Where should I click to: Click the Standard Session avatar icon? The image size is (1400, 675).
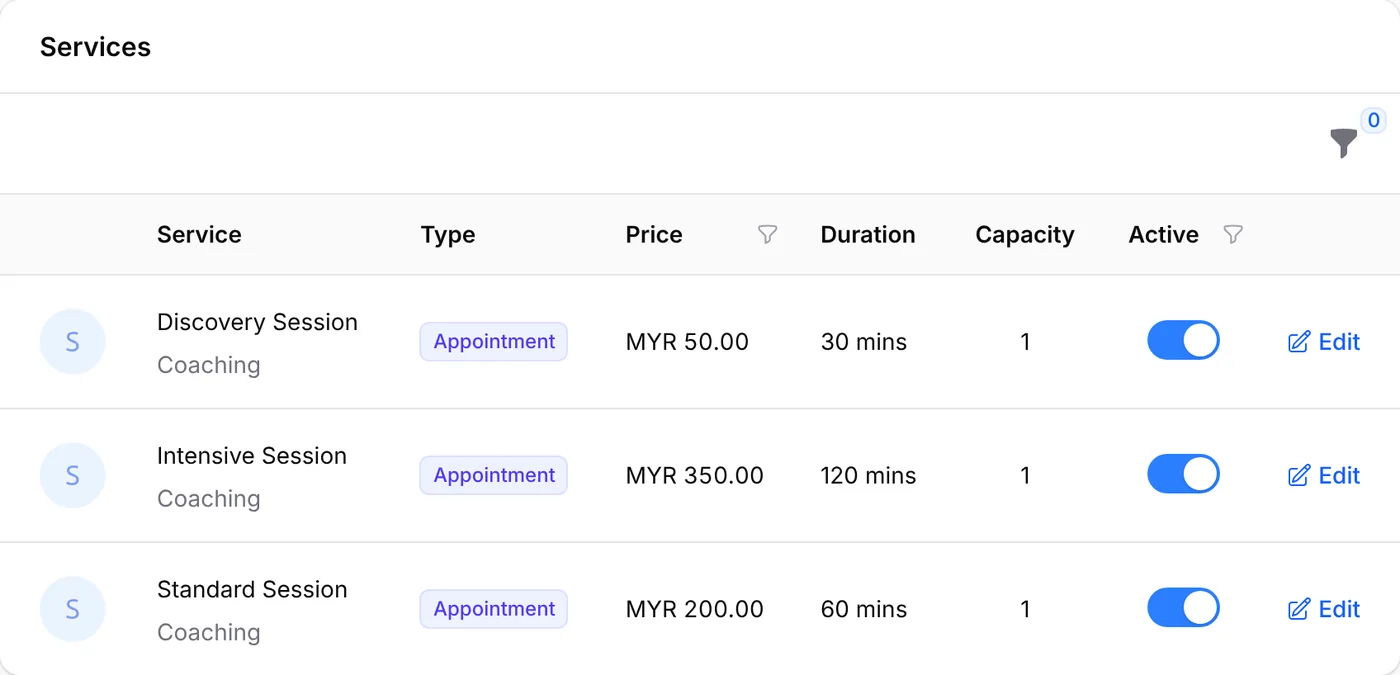[x=72, y=609]
